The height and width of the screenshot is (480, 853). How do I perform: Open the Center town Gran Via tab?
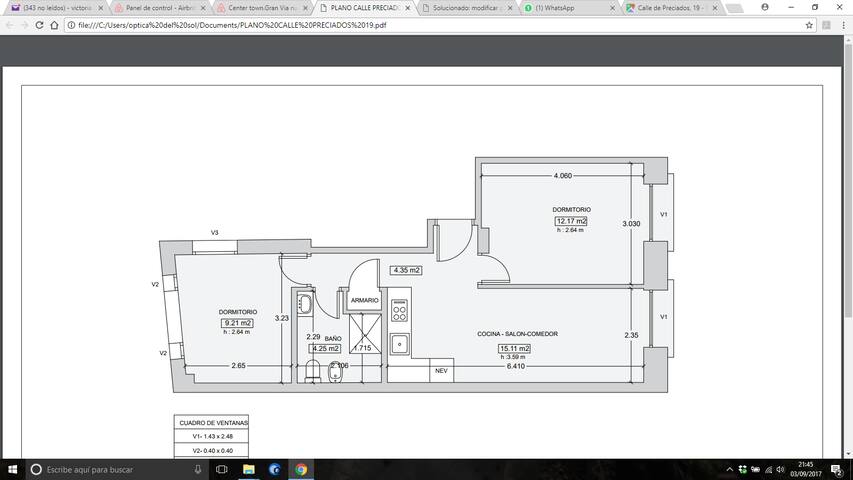click(x=257, y=8)
